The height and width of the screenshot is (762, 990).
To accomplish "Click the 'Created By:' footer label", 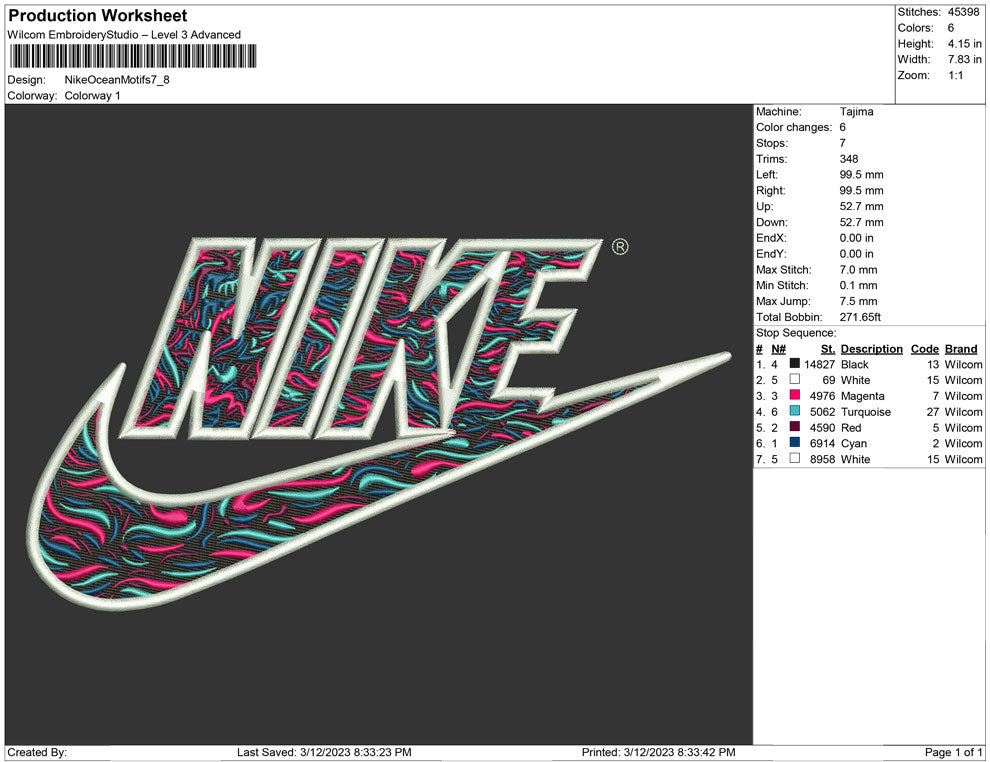I will point(37,751).
